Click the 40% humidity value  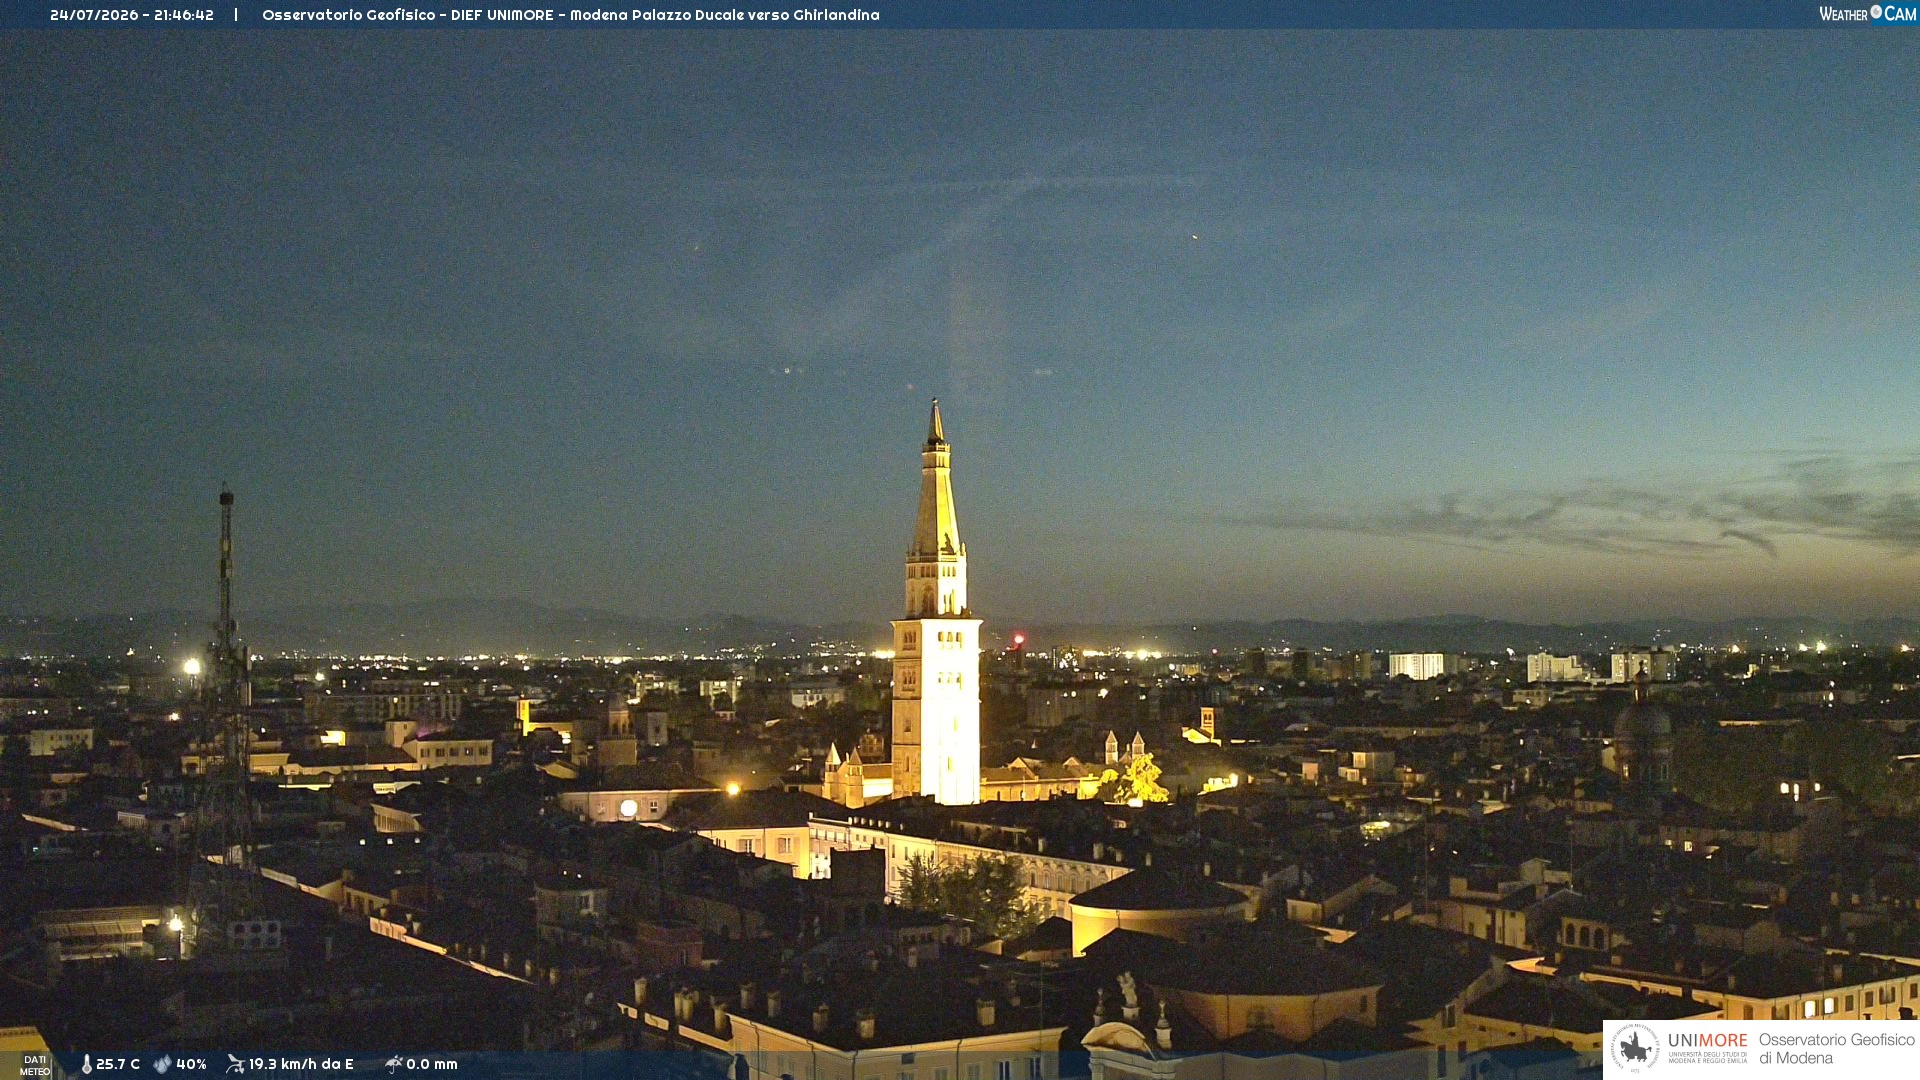(191, 1064)
